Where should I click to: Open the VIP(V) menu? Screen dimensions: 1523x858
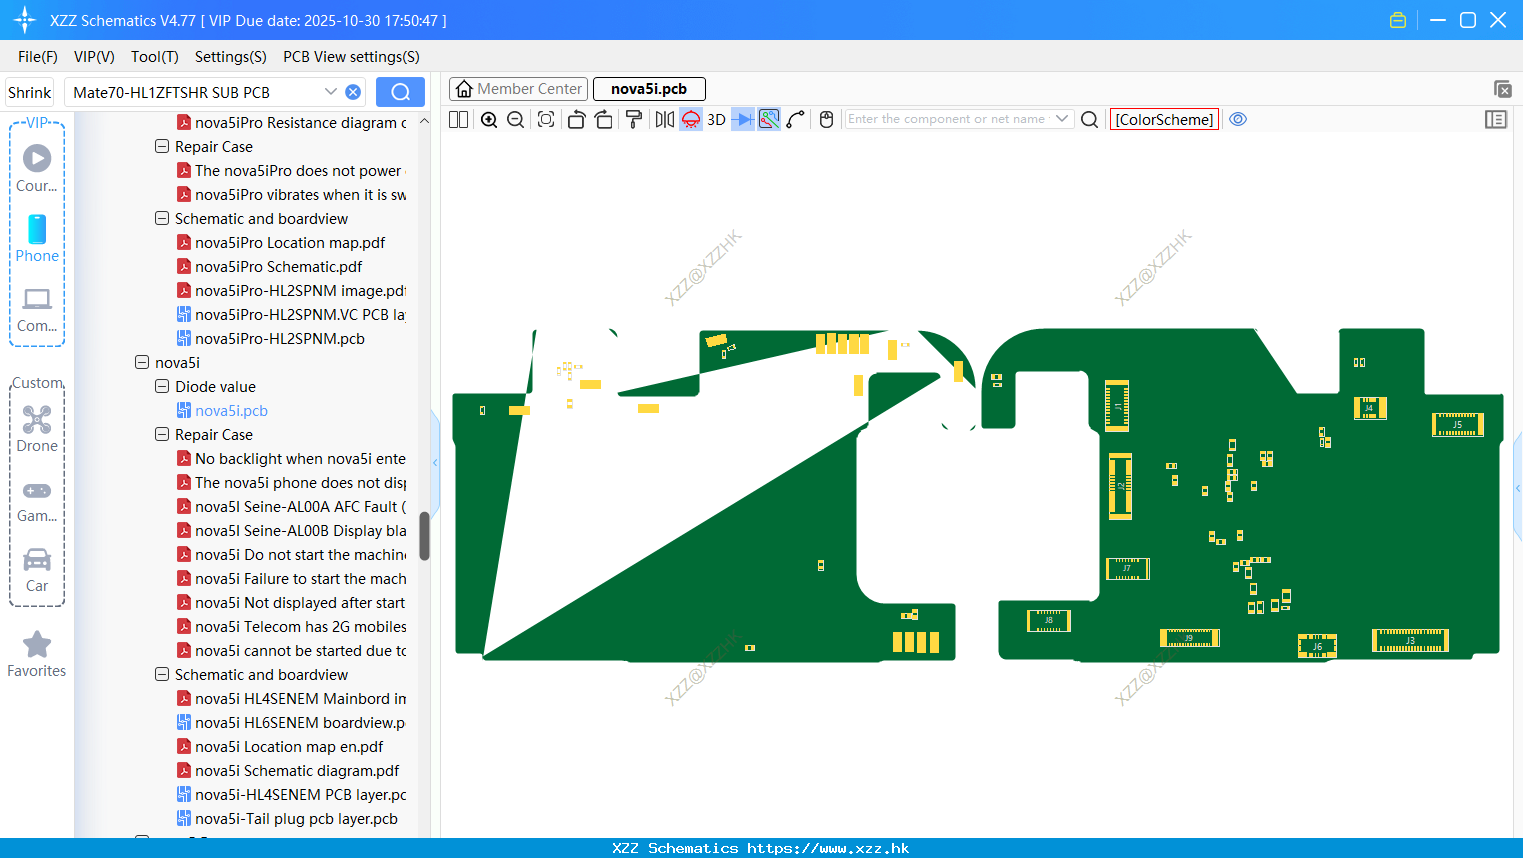click(x=94, y=57)
